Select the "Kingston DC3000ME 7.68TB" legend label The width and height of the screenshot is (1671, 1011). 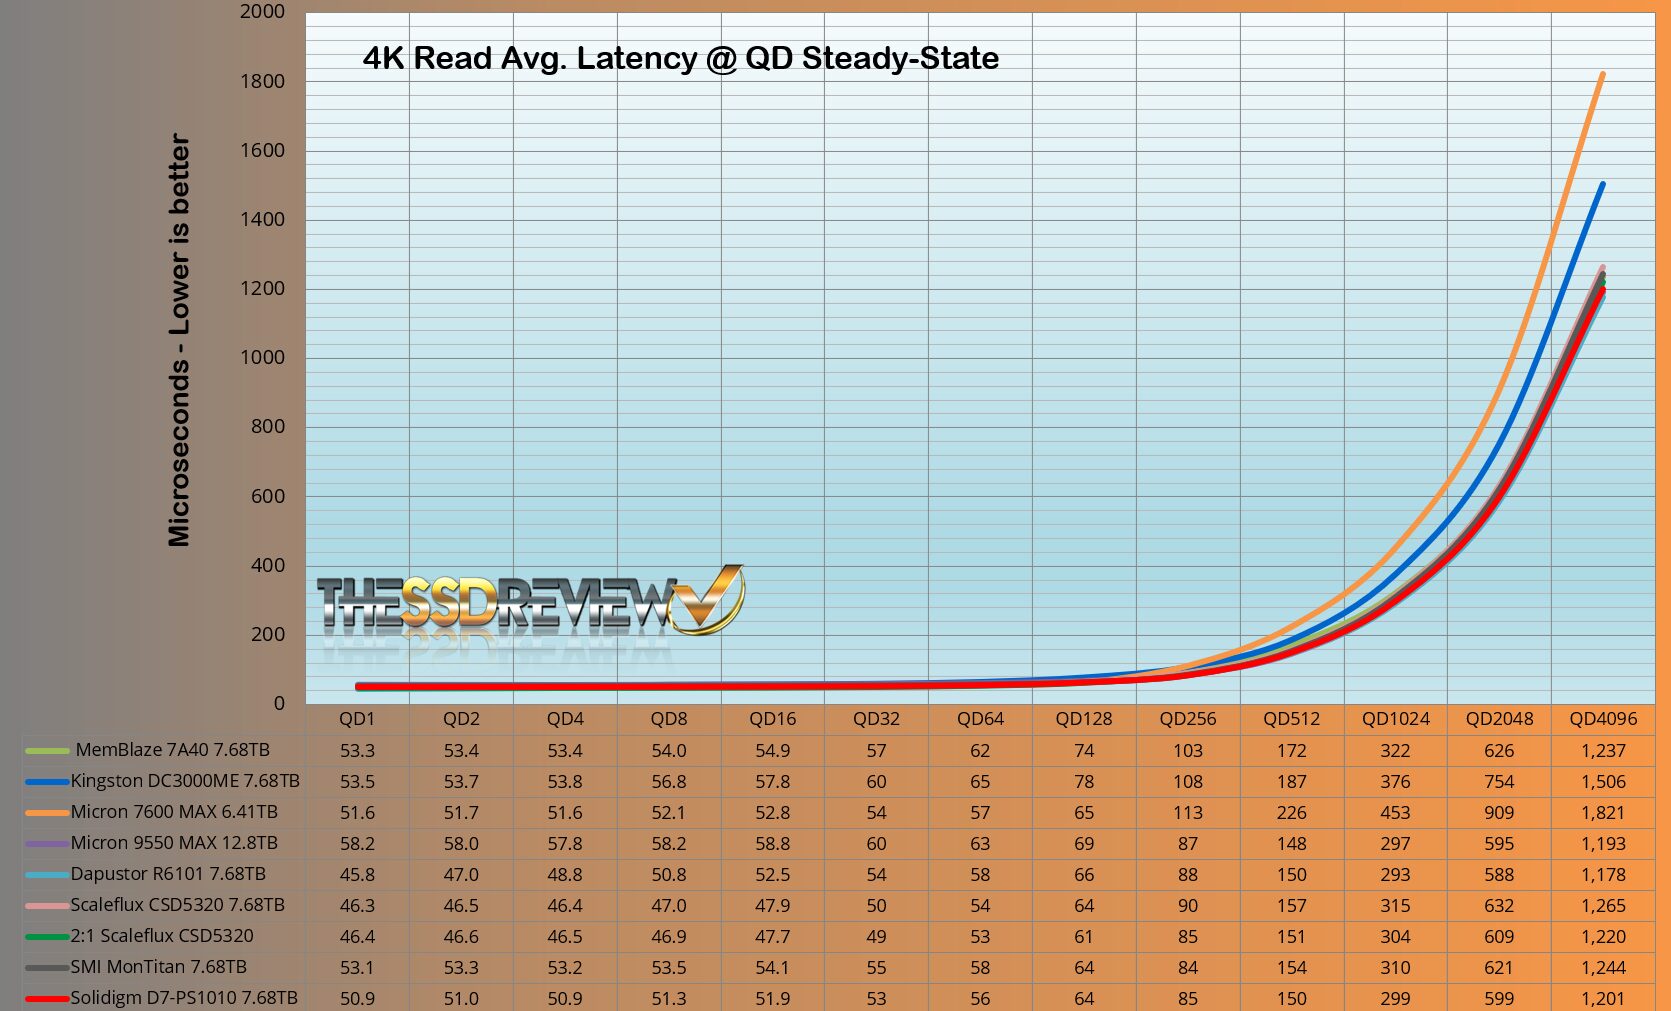tap(185, 781)
